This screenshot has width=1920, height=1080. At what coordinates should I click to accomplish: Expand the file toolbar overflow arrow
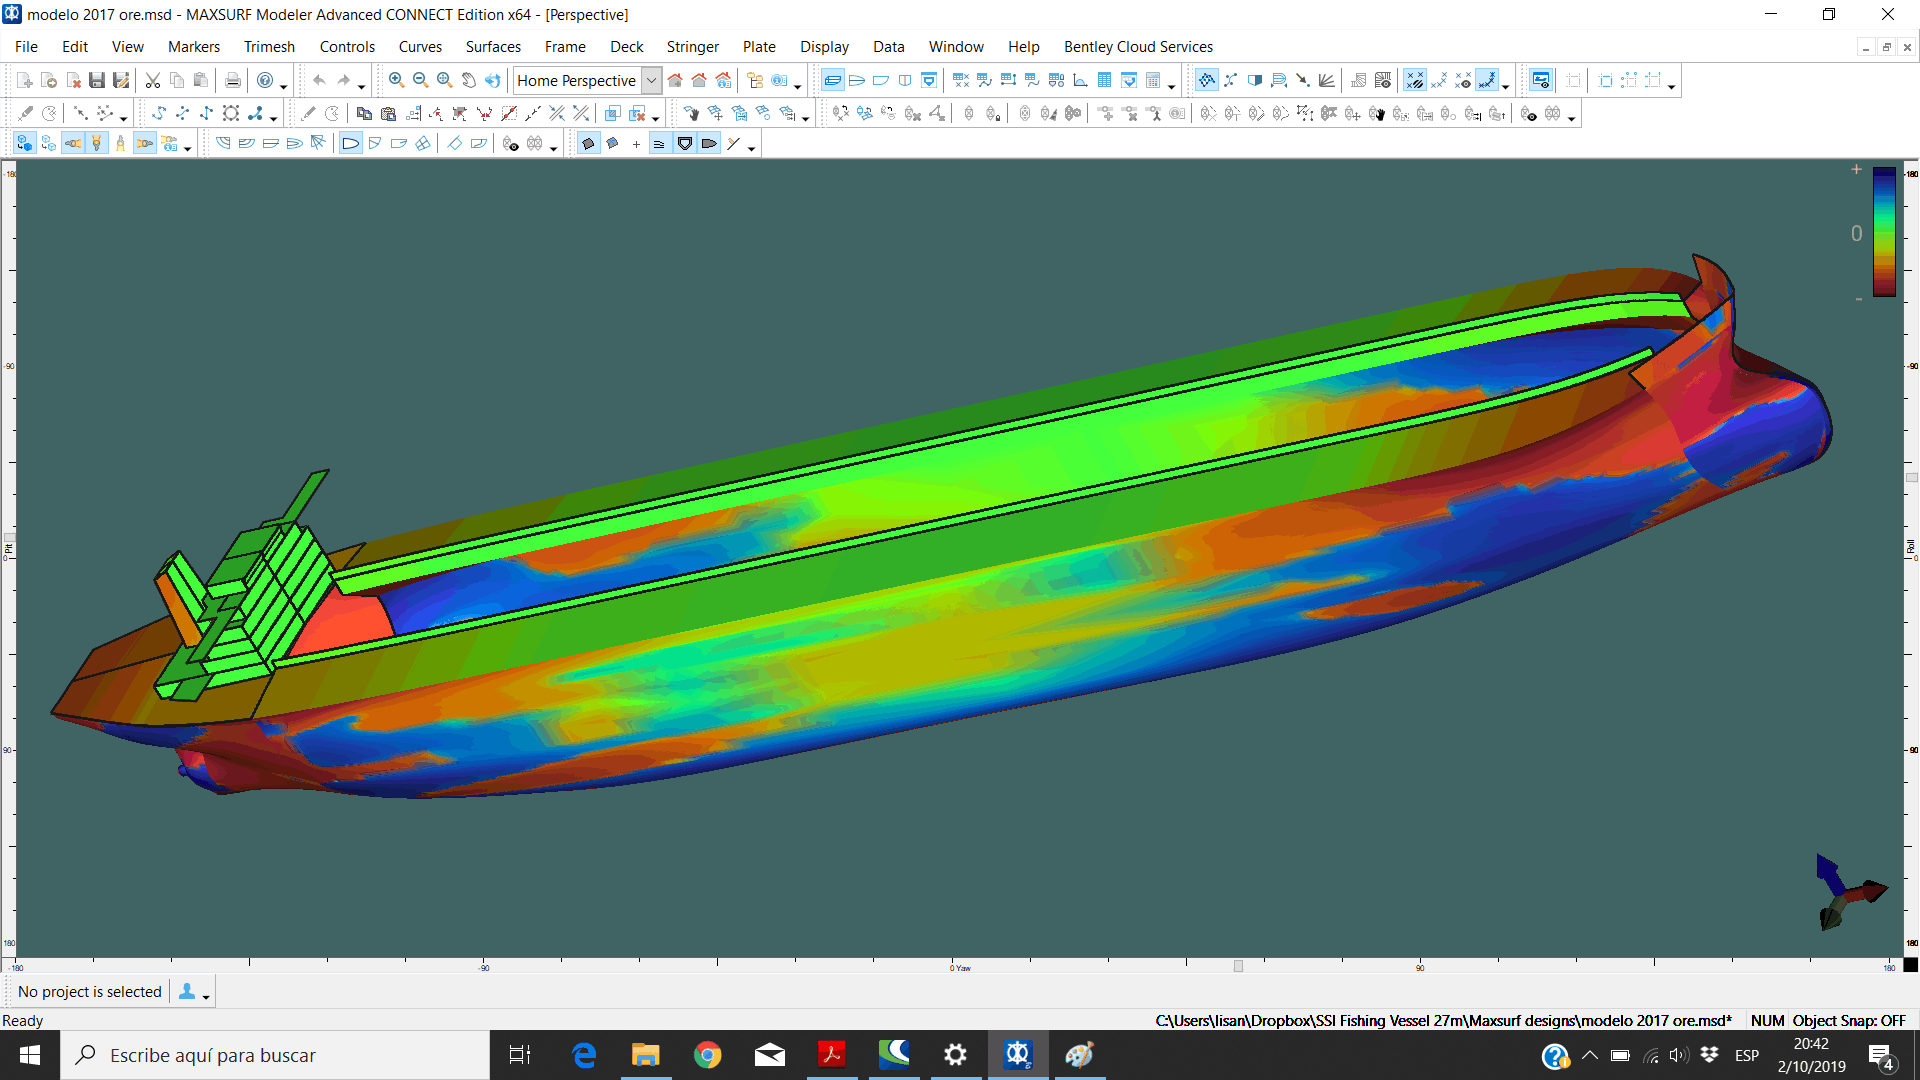pos(284,86)
